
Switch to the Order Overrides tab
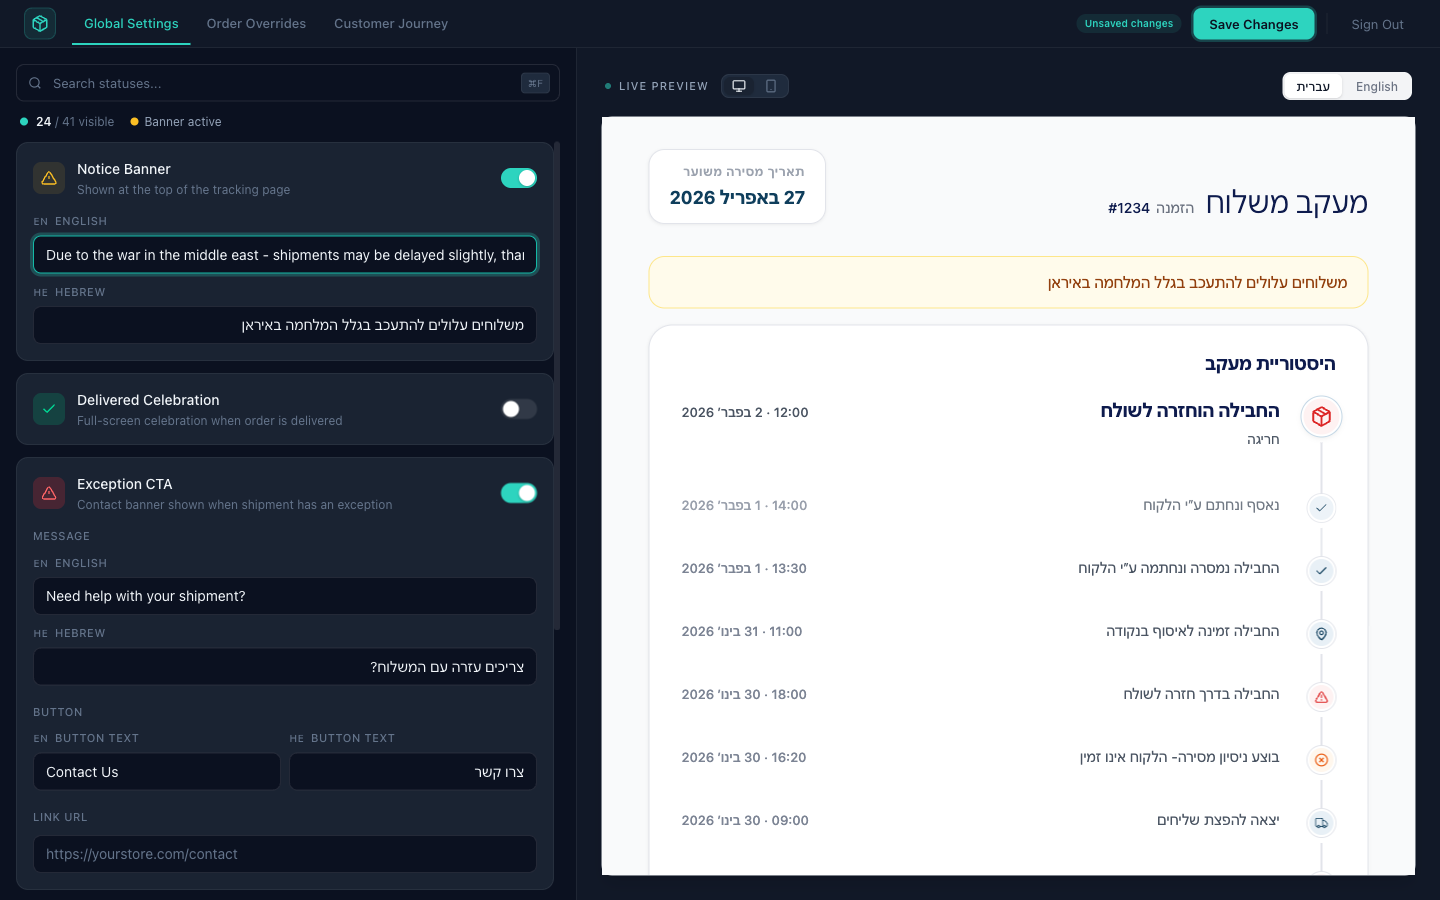(256, 23)
